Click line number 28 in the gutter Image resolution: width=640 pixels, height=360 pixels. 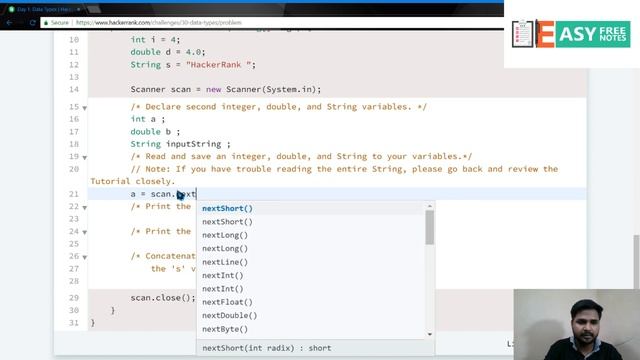click(74, 281)
